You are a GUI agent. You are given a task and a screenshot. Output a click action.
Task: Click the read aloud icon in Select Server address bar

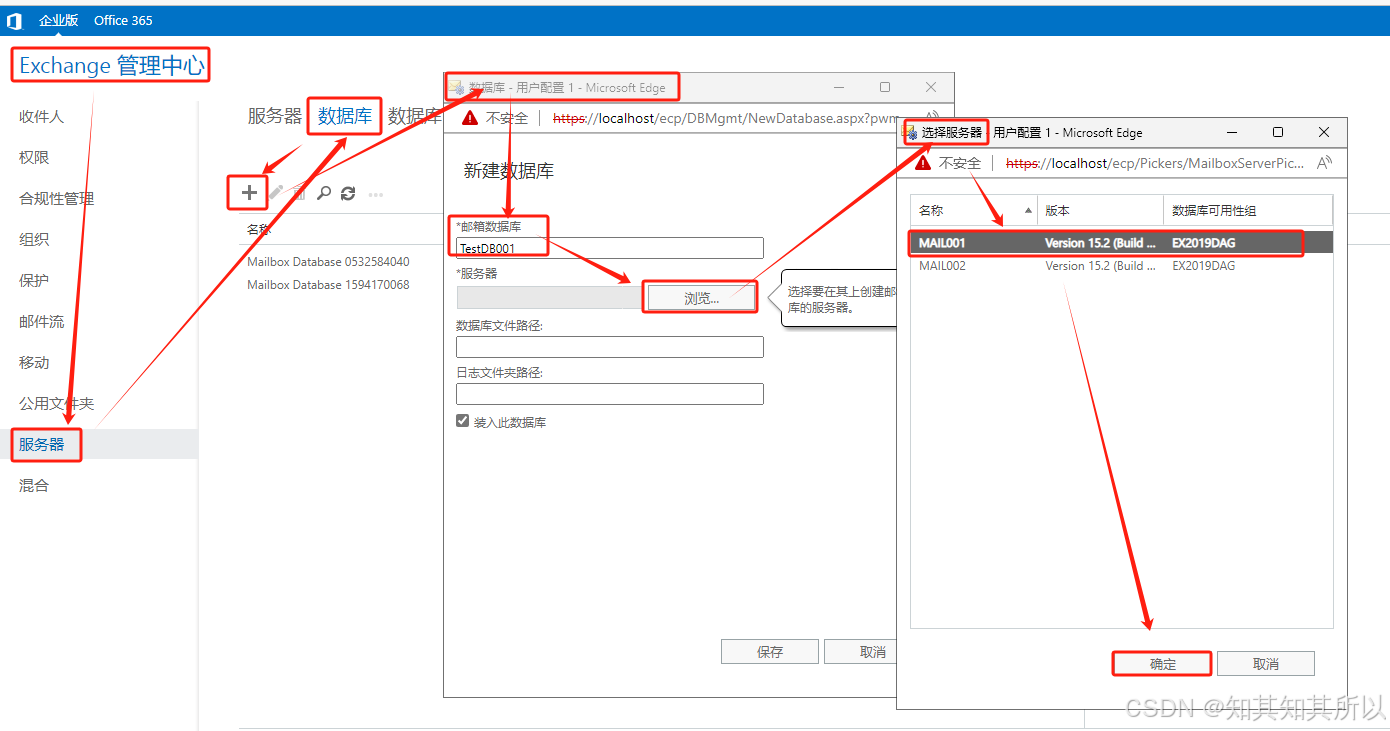coord(1324,163)
